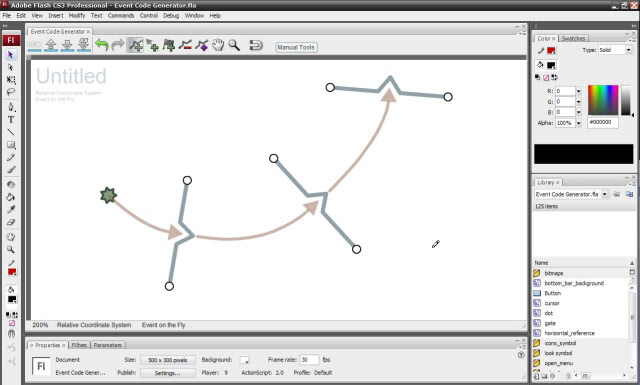Select the Lasso tool
The image size is (640, 385).
point(11,92)
